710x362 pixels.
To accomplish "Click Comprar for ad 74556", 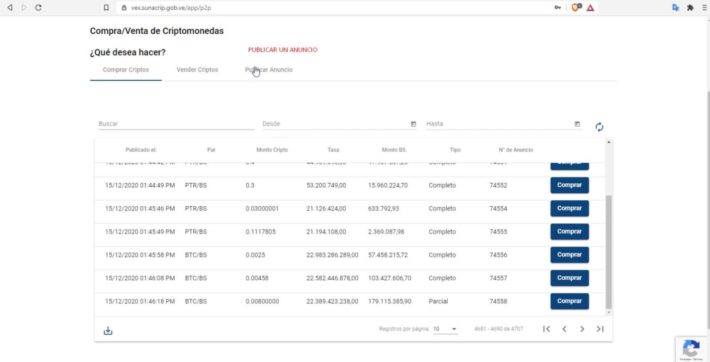I will pyautogui.click(x=569, y=255).
